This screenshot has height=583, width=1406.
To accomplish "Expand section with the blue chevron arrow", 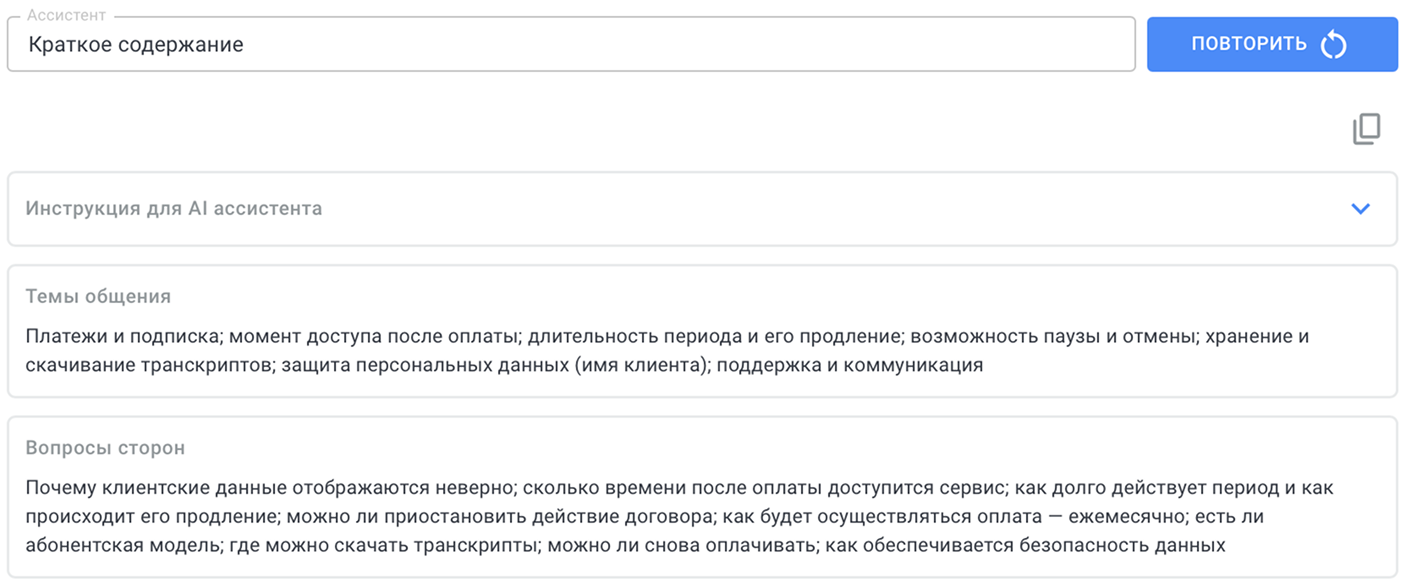I will click(x=1360, y=209).
